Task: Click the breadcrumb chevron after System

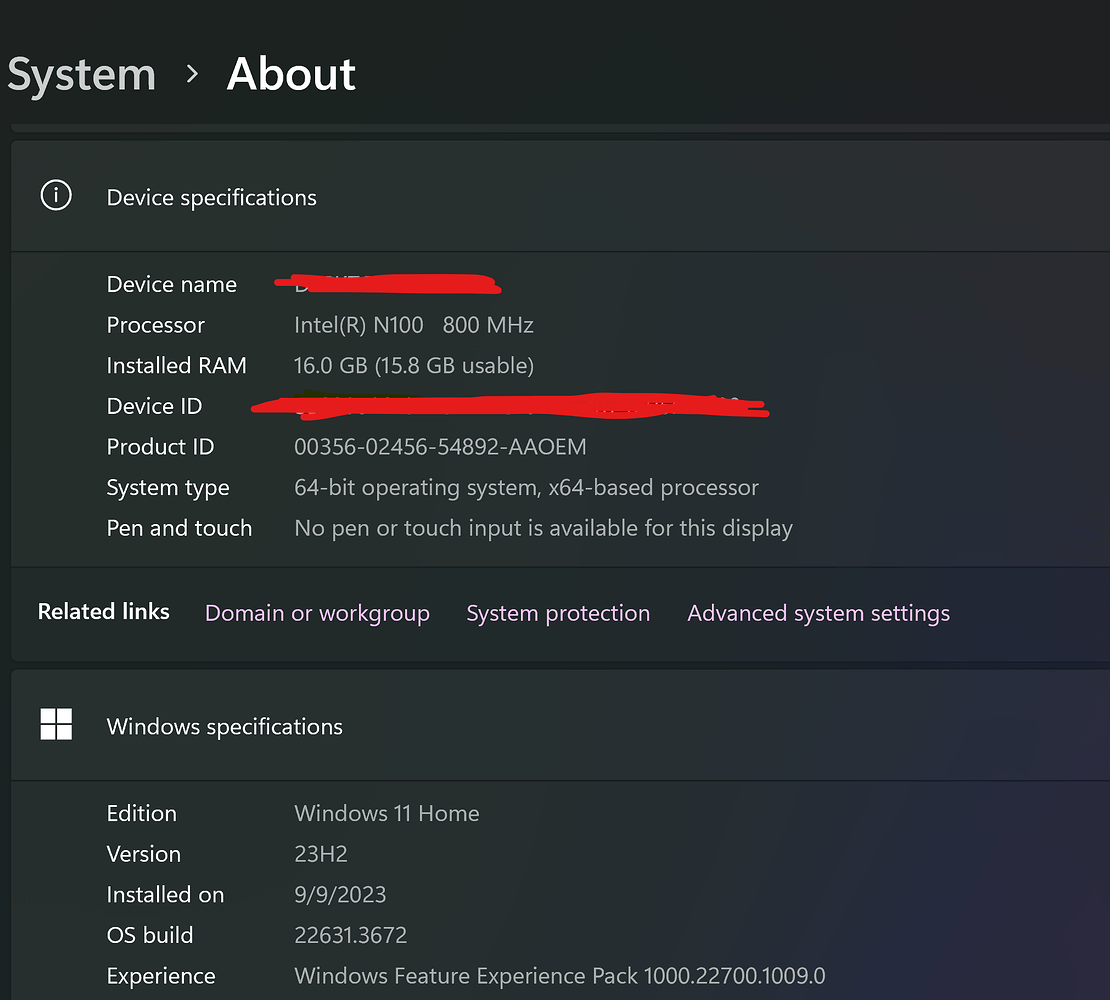Action: [x=192, y=75]
